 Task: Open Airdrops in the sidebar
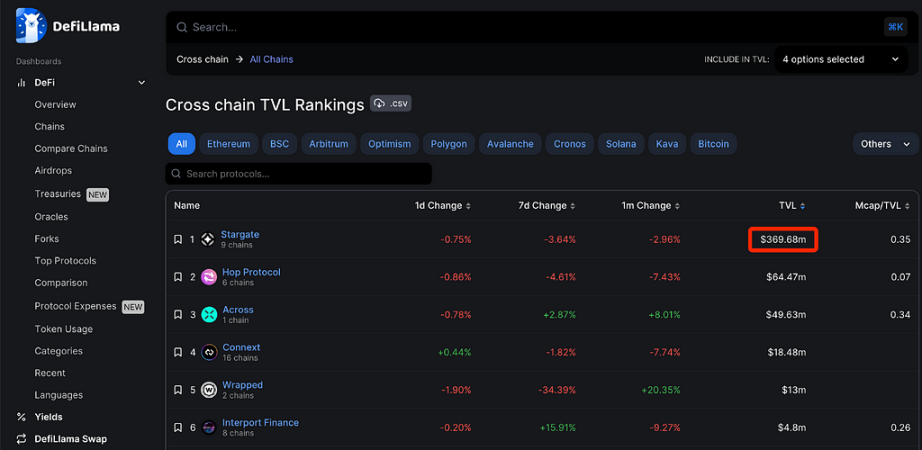tap(53, 171)
